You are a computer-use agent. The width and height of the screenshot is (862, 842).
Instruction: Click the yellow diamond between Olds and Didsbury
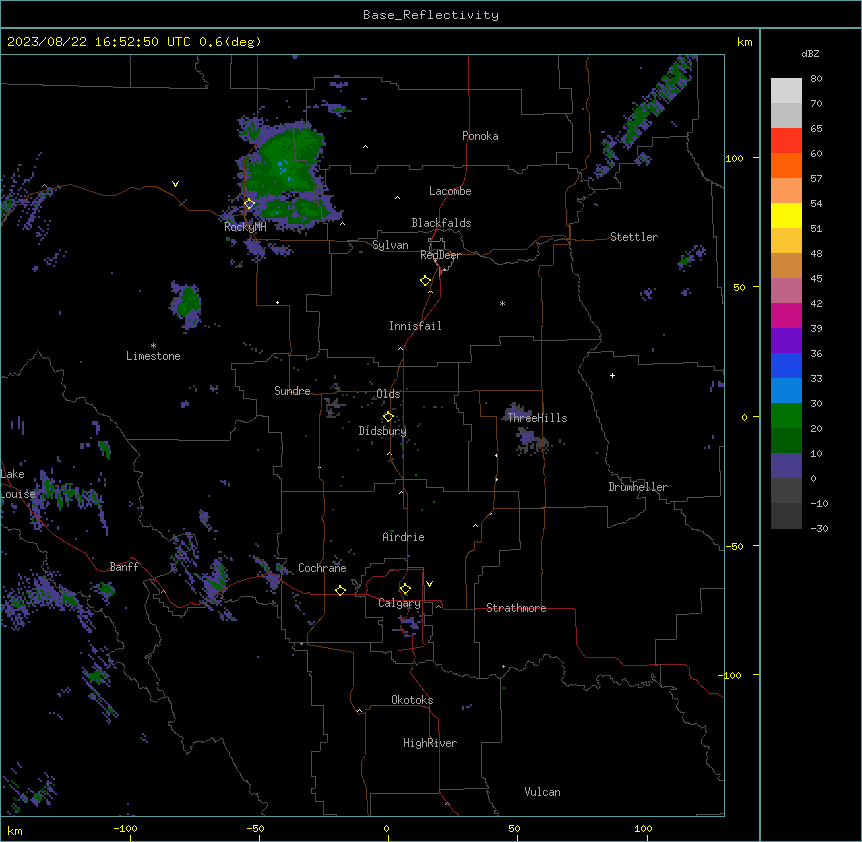pos(388,417)
